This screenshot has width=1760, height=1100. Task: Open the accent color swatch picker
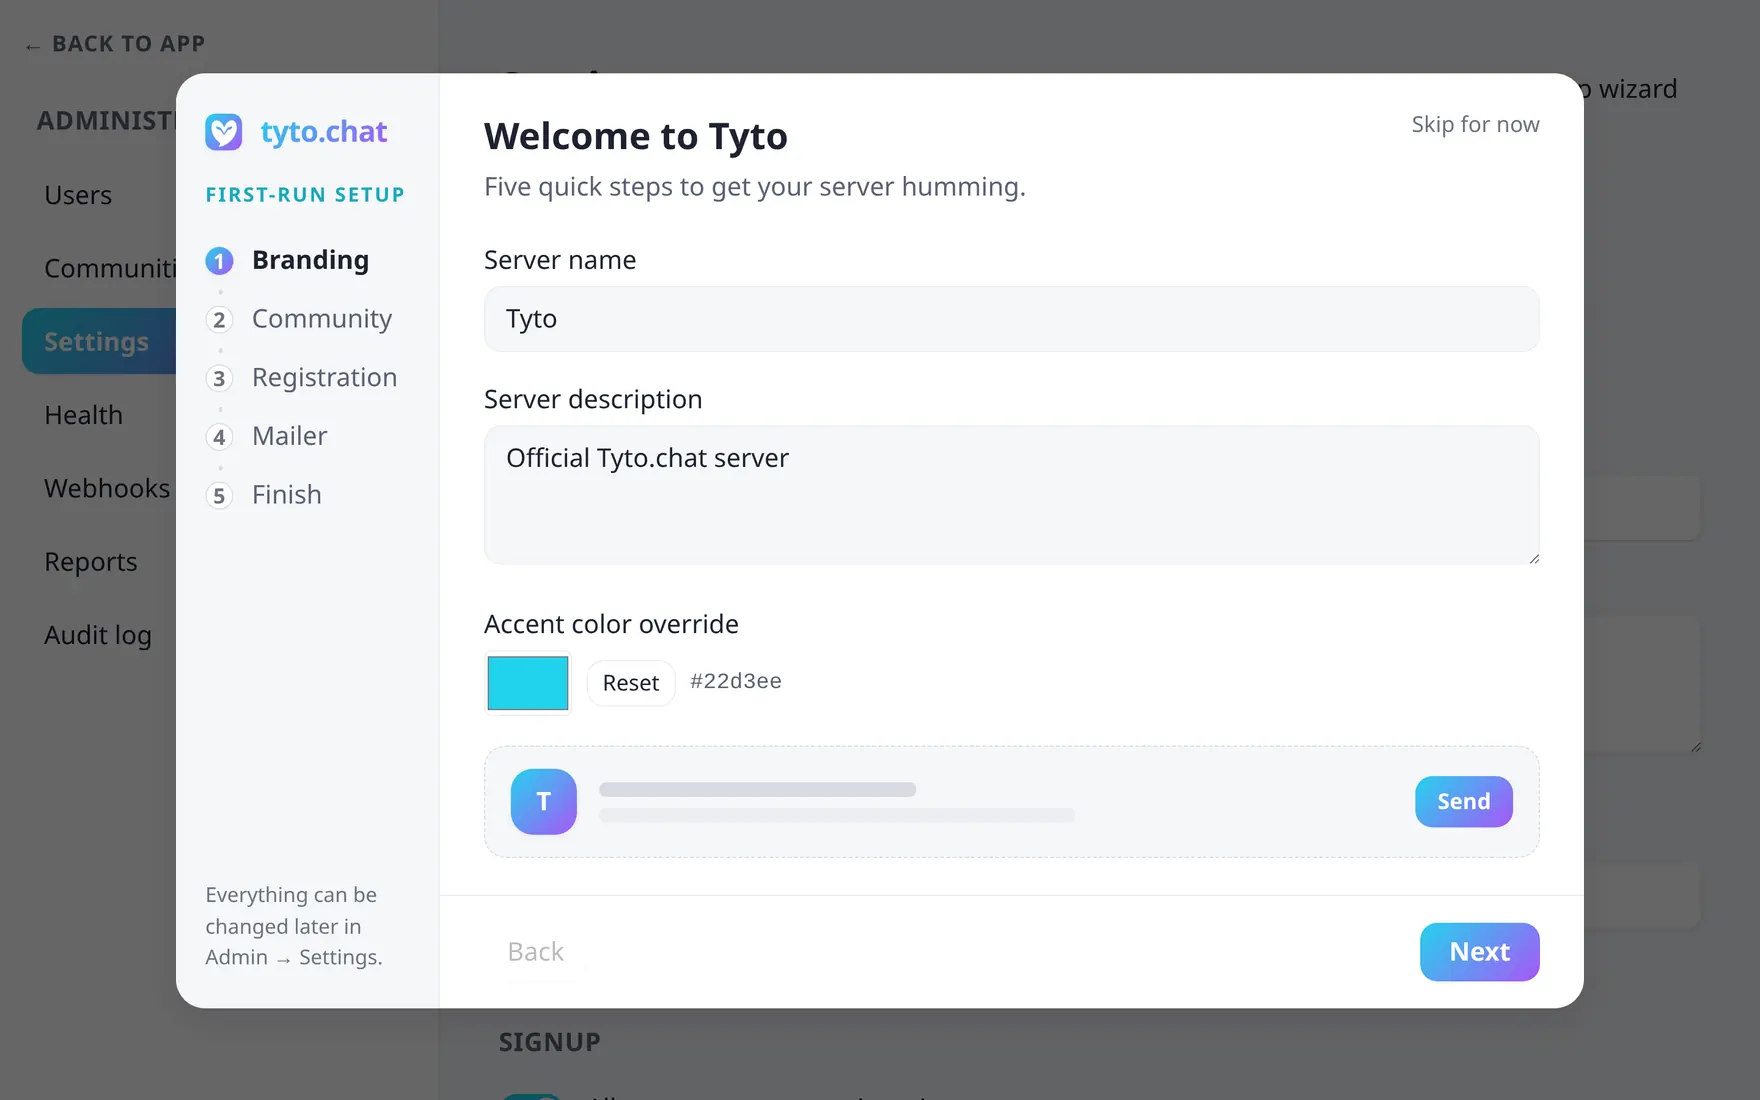click(528, 683)
